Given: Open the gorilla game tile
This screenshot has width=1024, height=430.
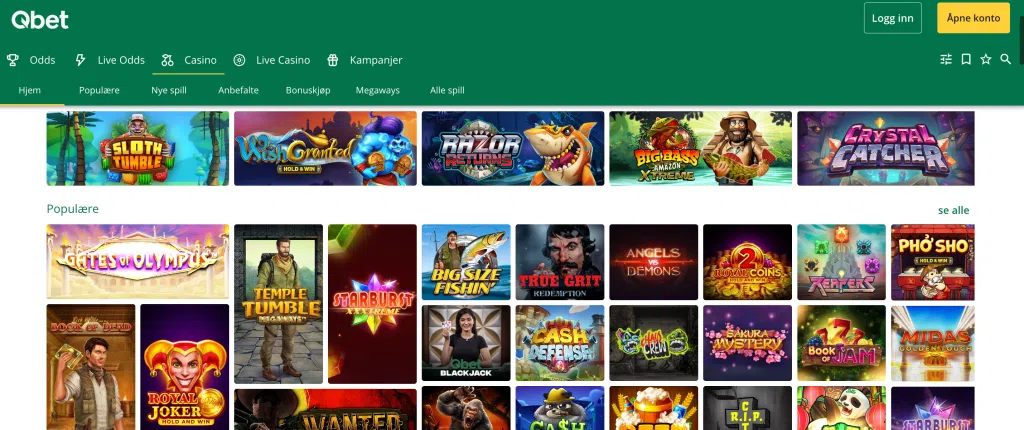Looking at the screenshot, I should pos(466,408).
